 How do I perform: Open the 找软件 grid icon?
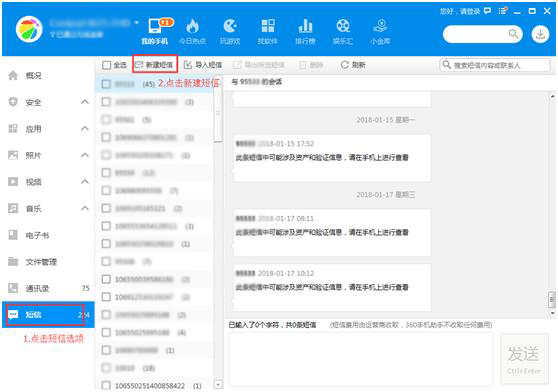(x=268, y=27)
